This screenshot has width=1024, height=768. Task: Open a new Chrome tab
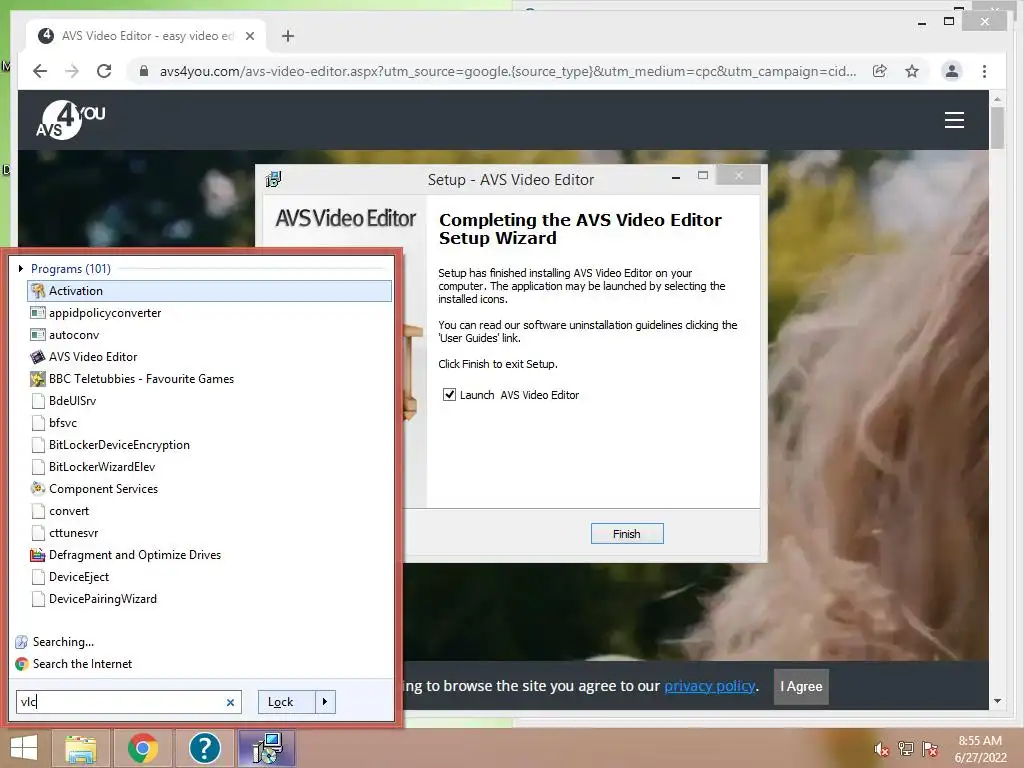point(288,36)
